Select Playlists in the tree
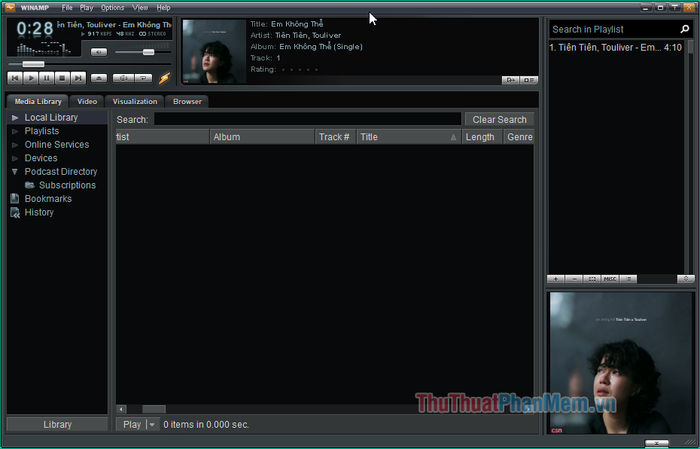 42,131
